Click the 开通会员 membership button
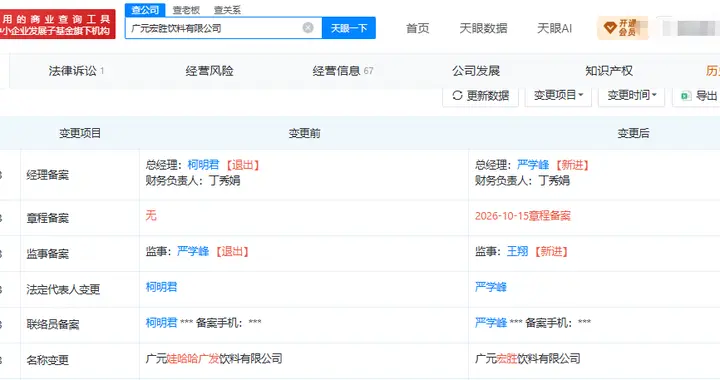This screenshot has height=380, width=720. pos(623,28)
